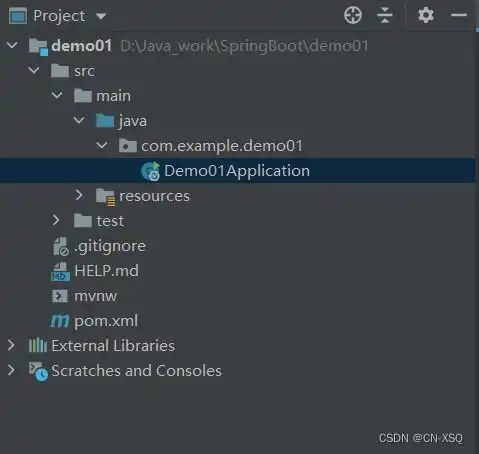Open the Project view dropdown arrow
The height and width of the screenshot is (454, 479).
(101, 16)
